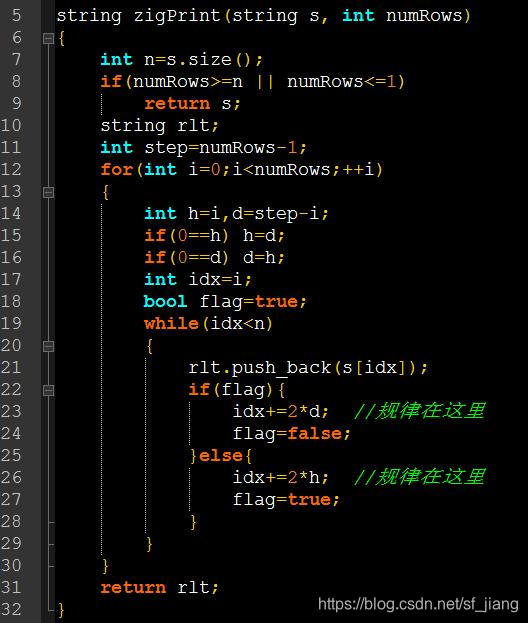528x623 pixels.
Task: Collapse the while-loop fold at line 20
Action: click(48, 346)
